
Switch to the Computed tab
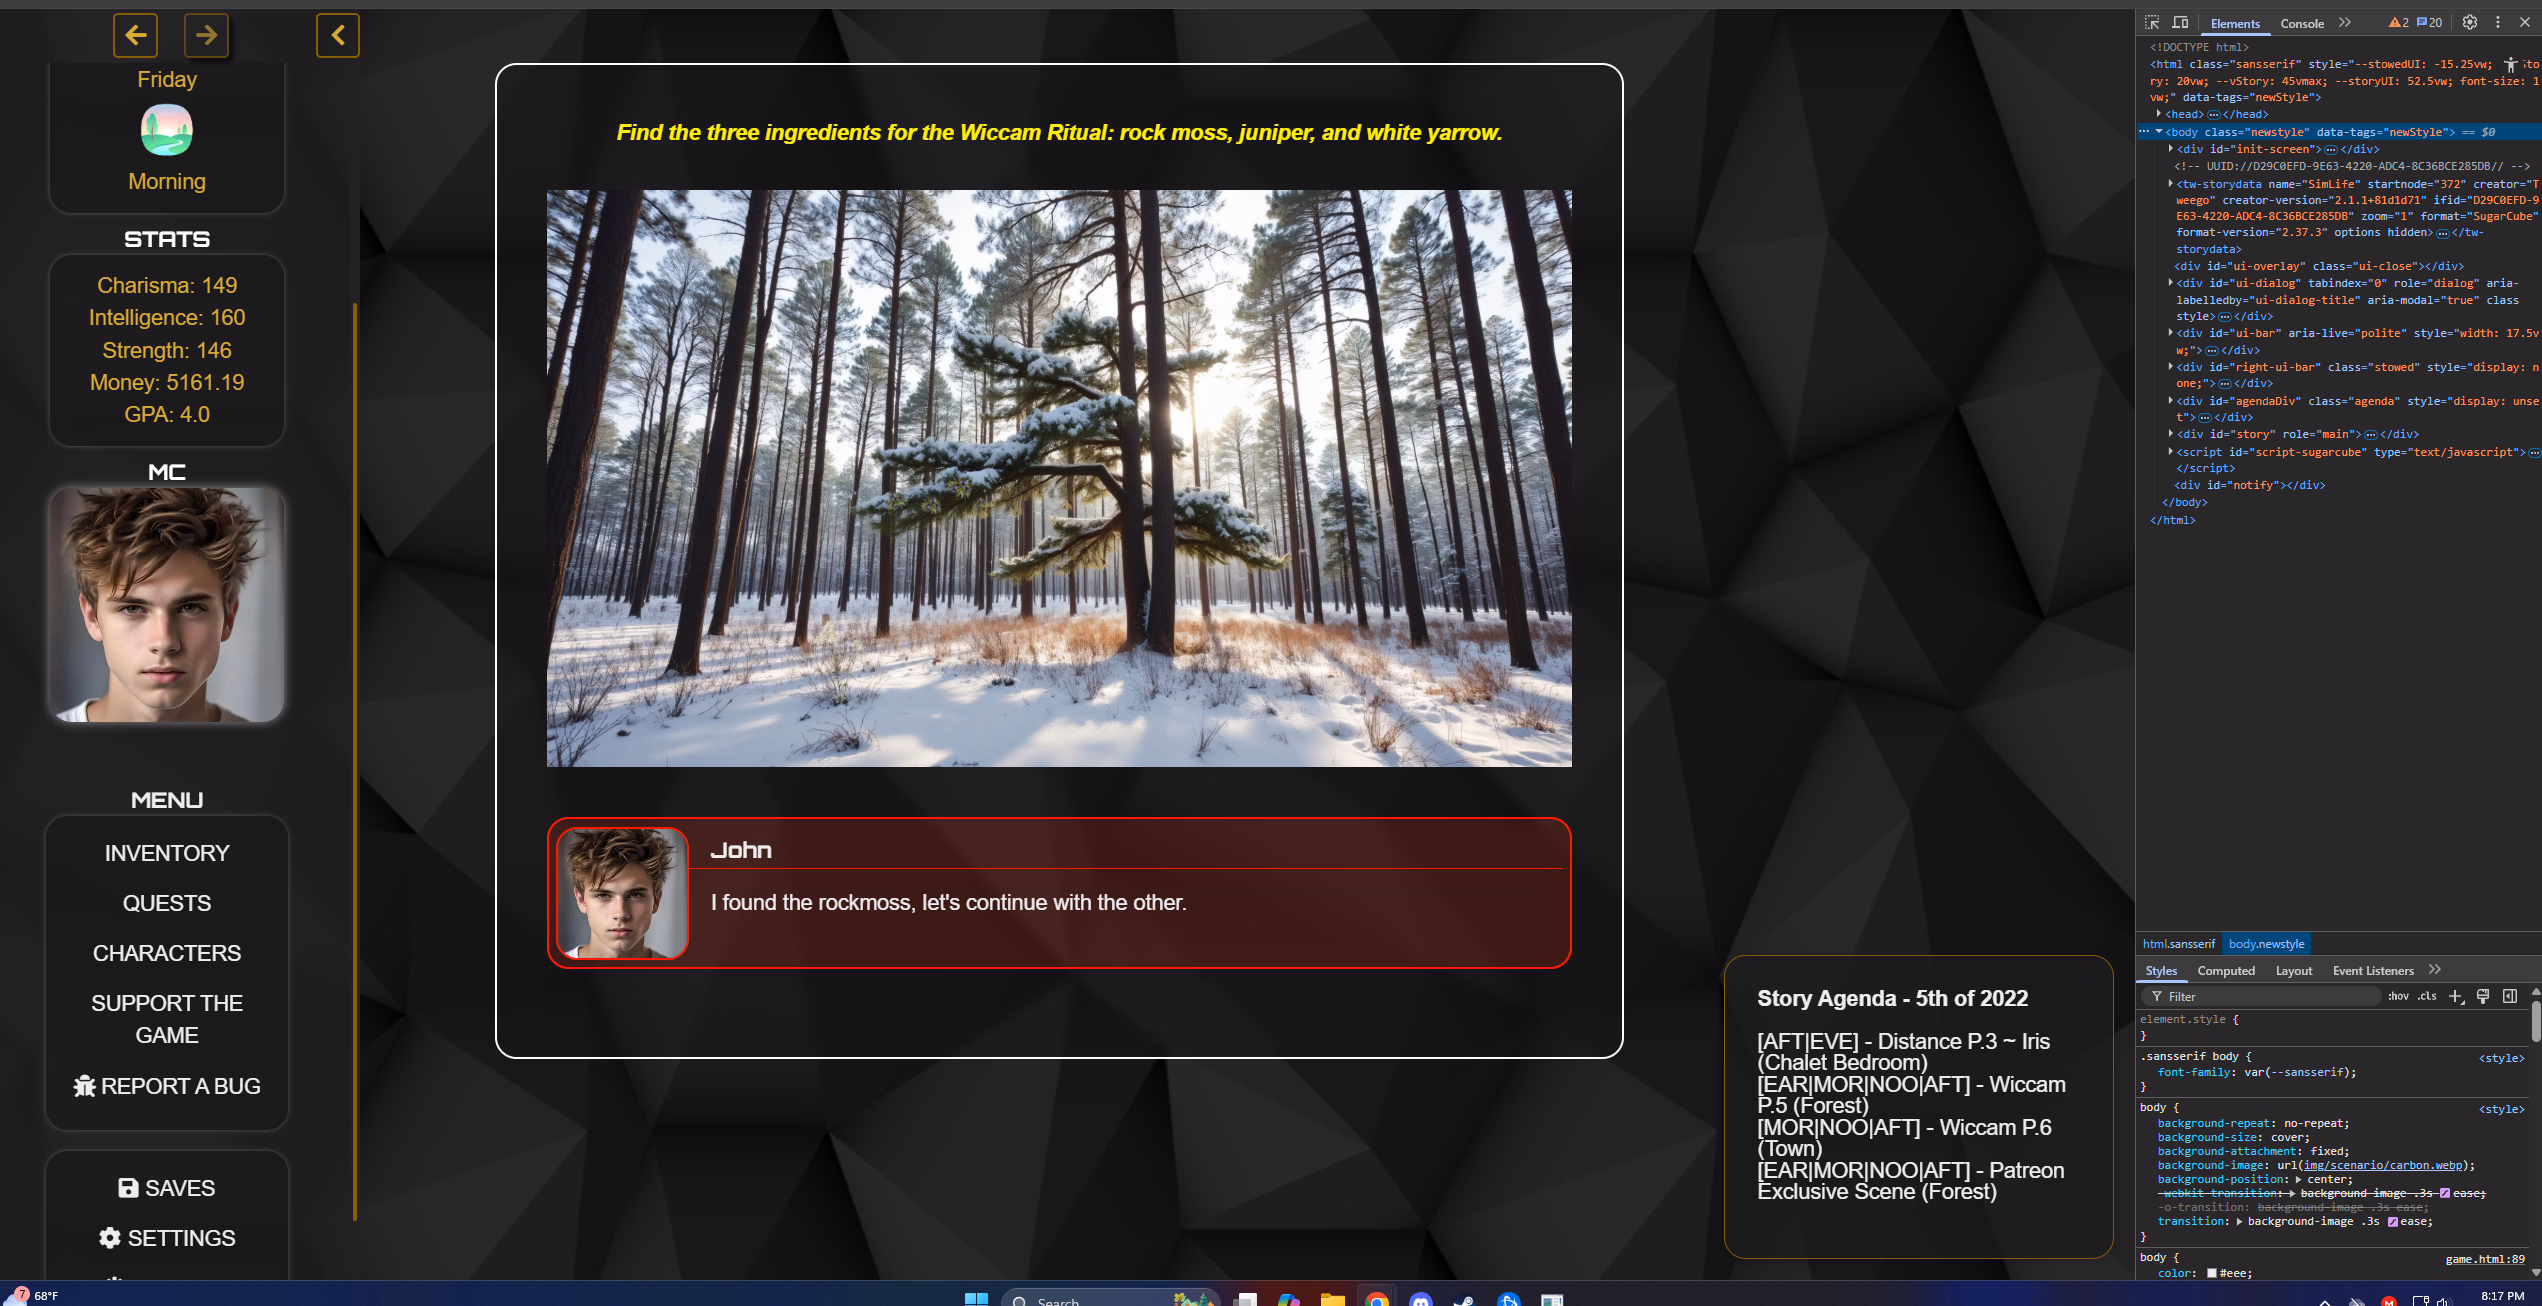pos(2225,971)
